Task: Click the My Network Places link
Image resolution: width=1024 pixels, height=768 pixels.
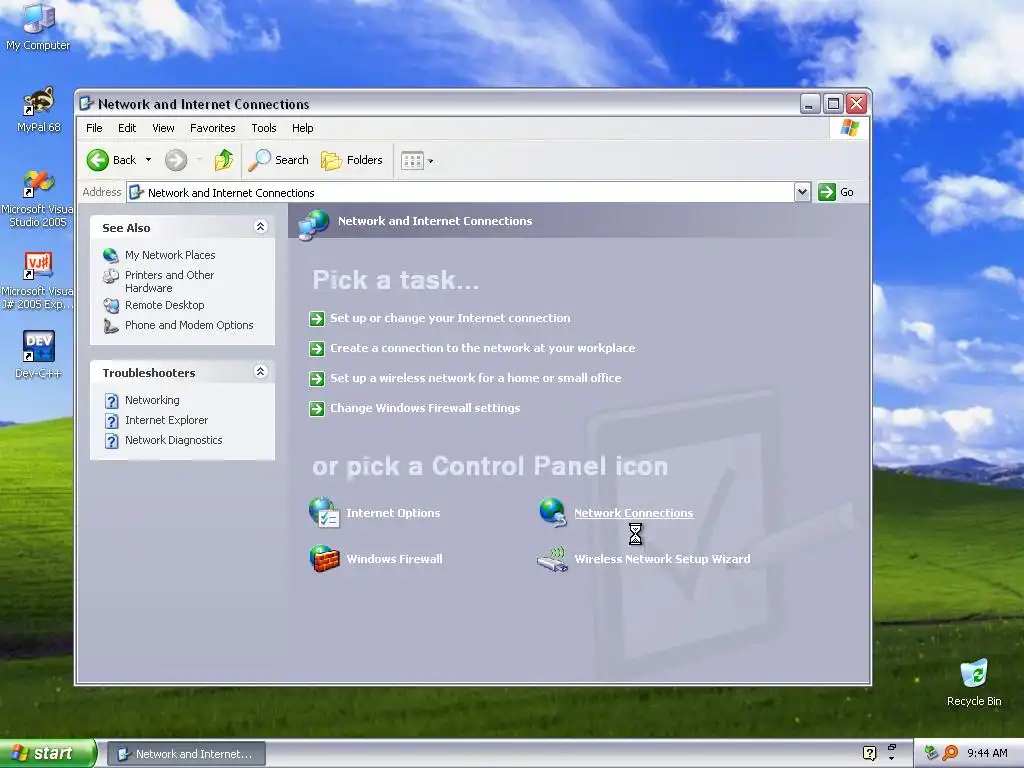Action: coord(170,255)
